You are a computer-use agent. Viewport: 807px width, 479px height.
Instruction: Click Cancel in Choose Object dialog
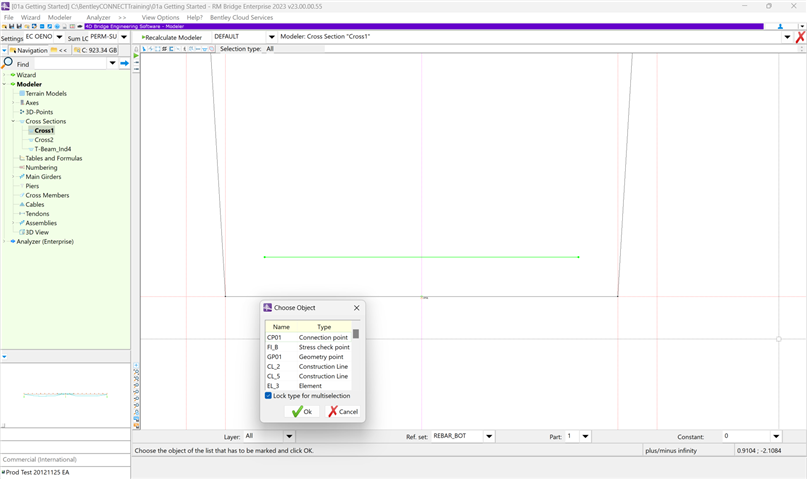pos(342,411)
